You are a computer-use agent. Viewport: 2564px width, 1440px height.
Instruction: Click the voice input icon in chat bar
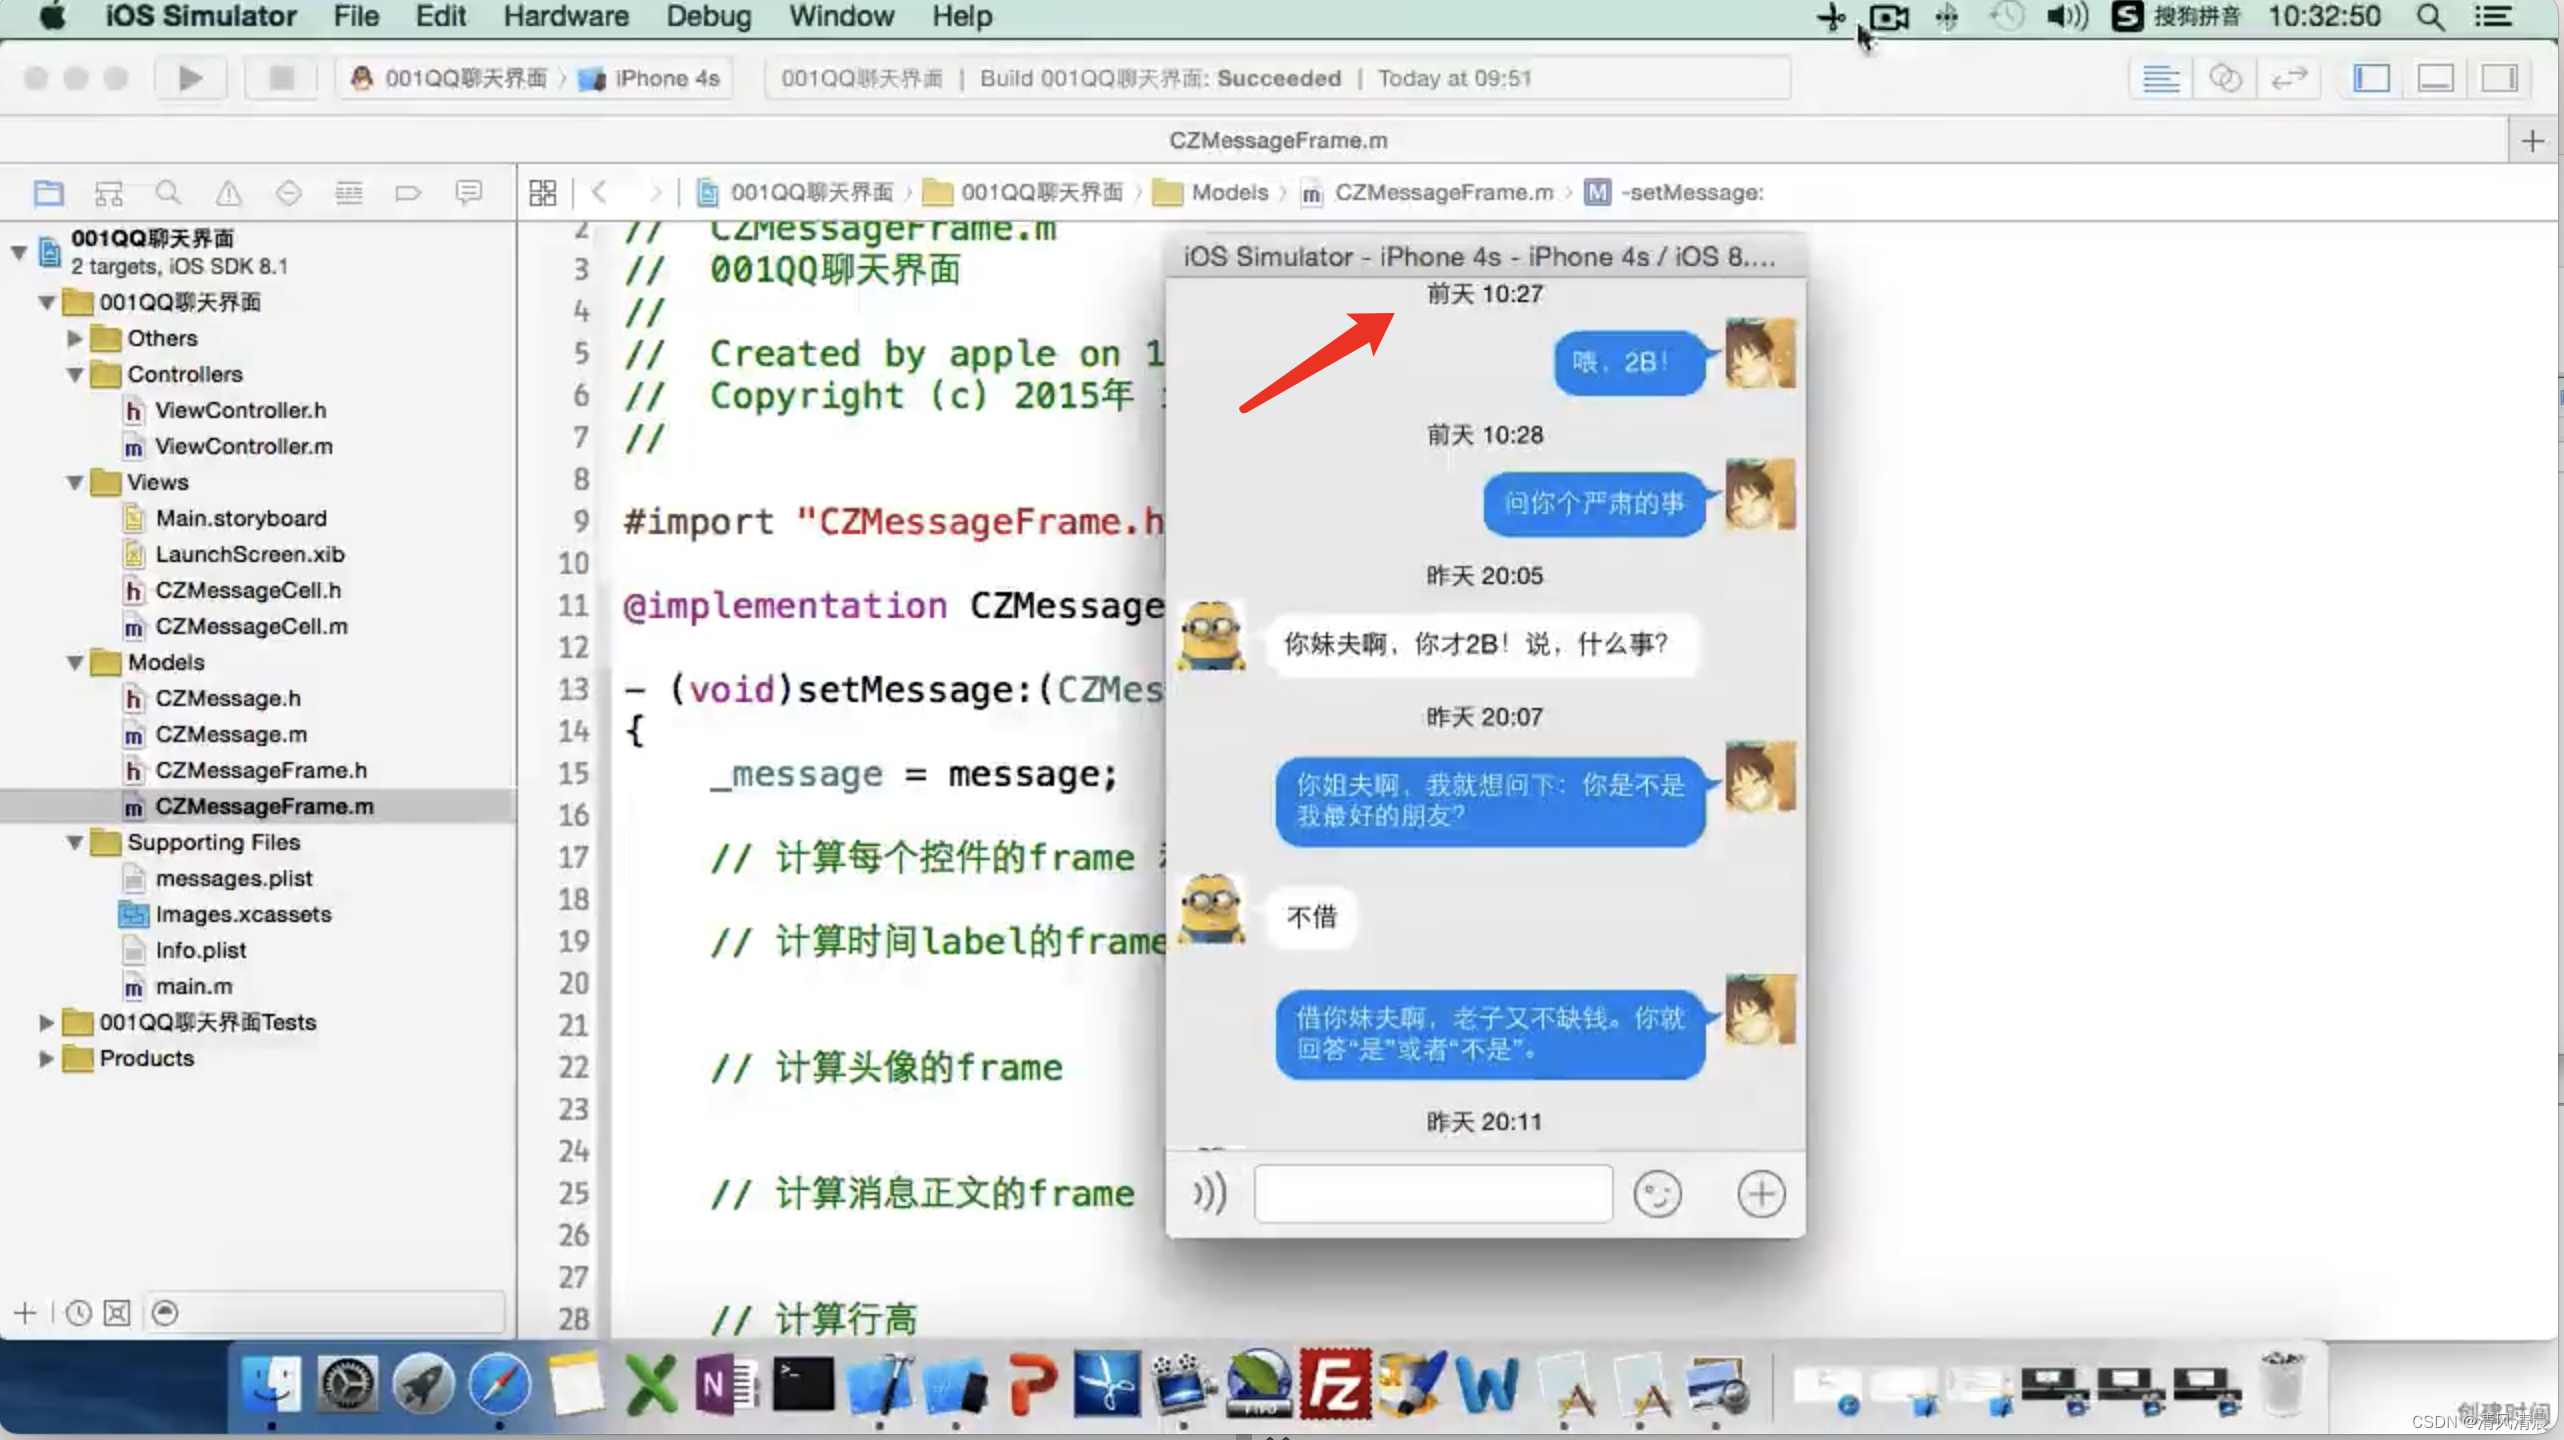tap(1209, 1193)
